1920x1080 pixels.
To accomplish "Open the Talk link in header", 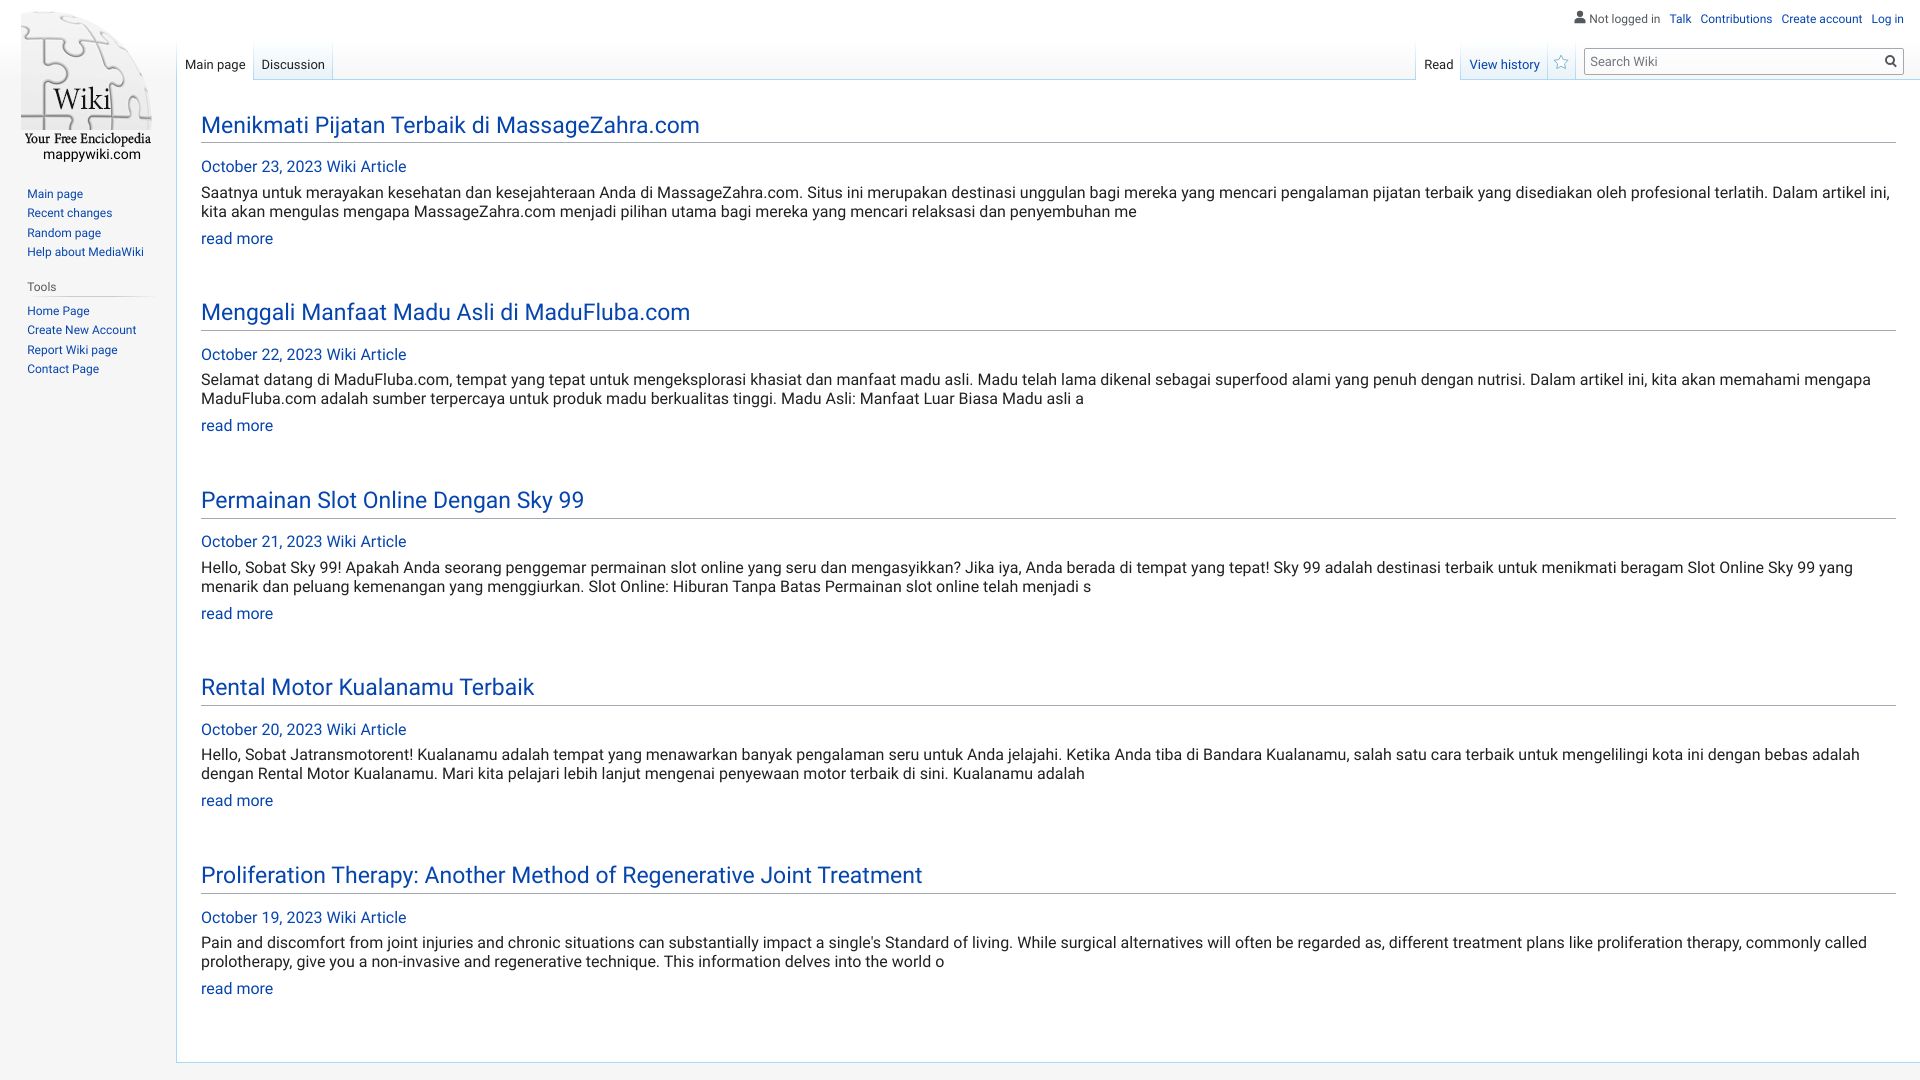I will pos(1680,19).
